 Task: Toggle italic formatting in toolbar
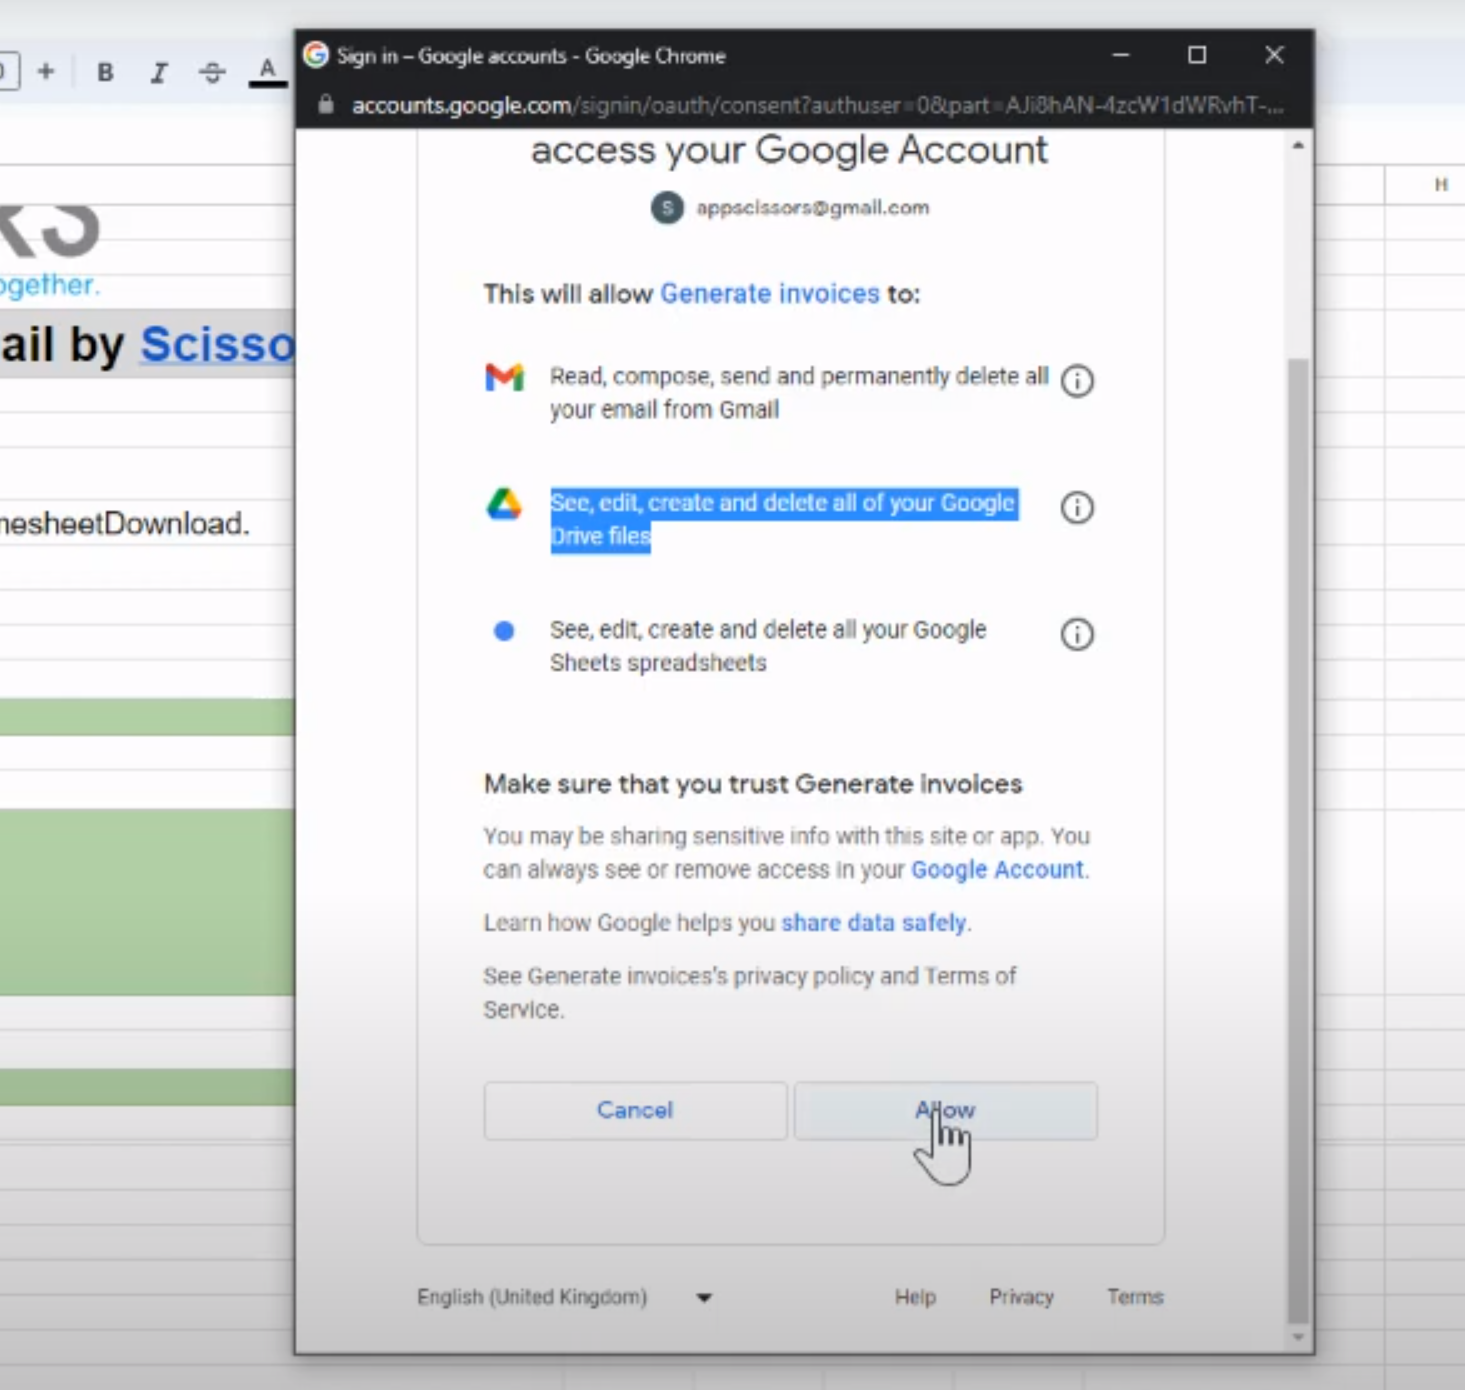(158, 72)
